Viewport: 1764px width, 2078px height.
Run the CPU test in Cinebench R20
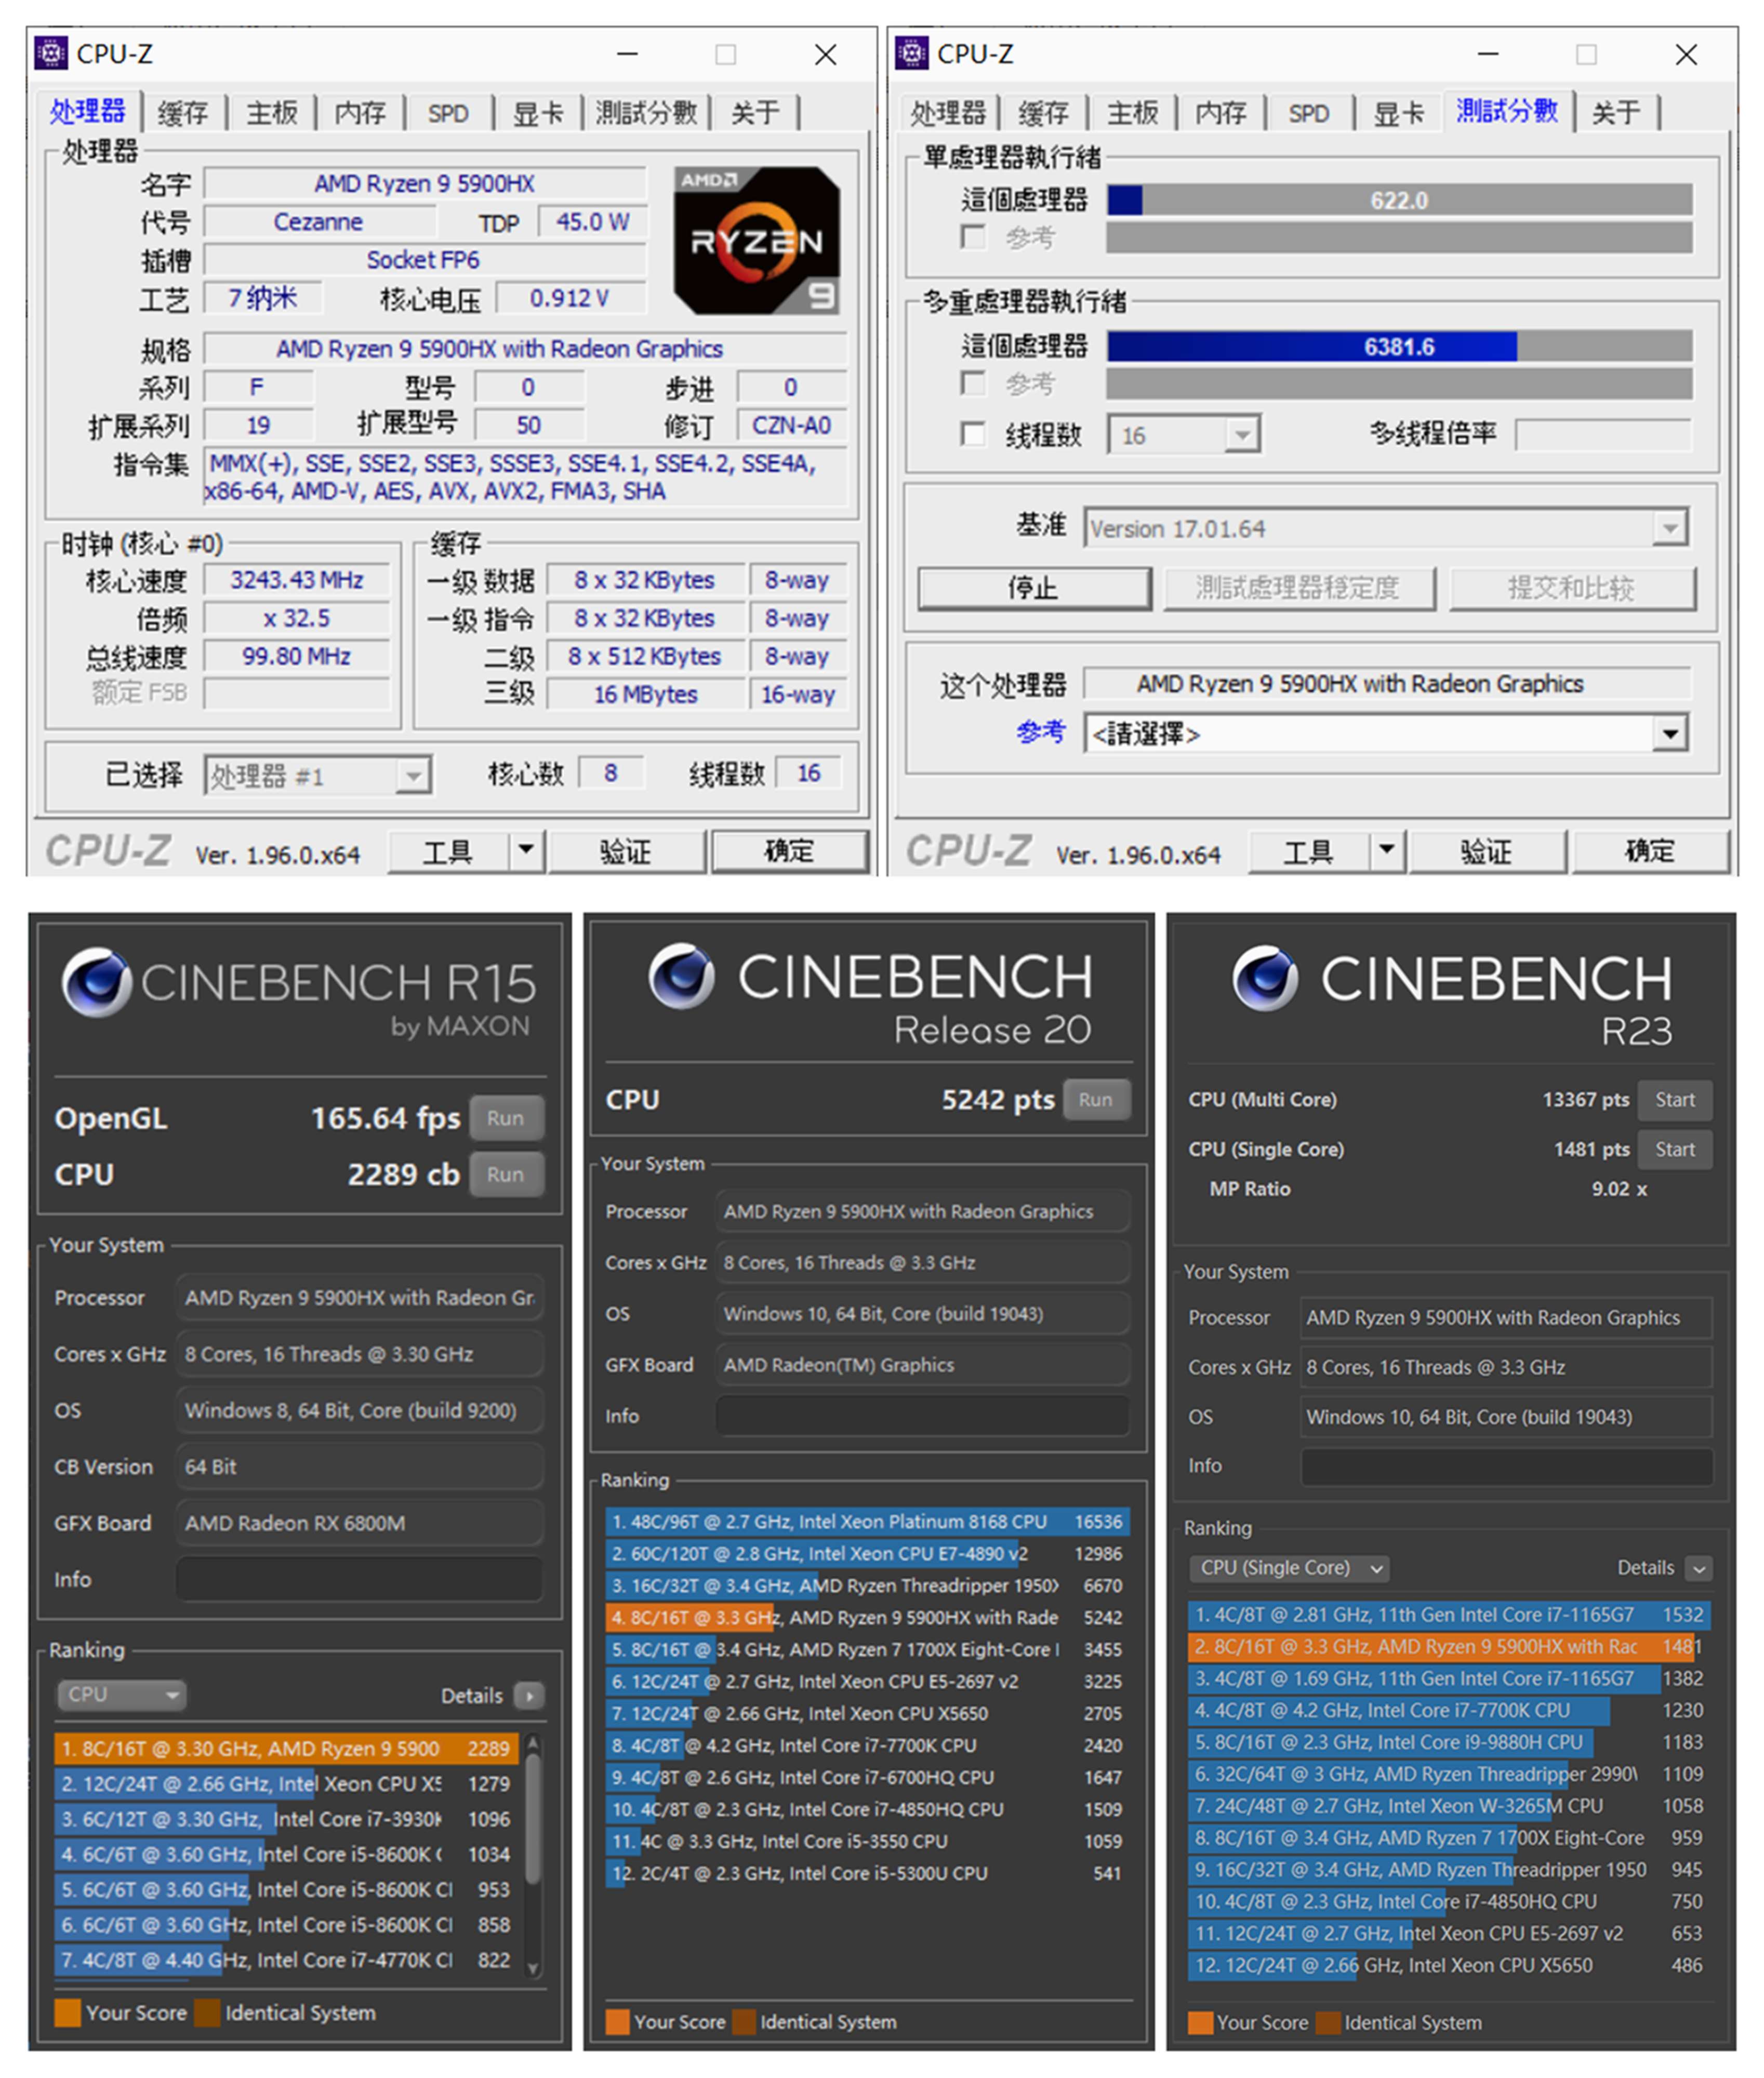tap(1096, 1099)
